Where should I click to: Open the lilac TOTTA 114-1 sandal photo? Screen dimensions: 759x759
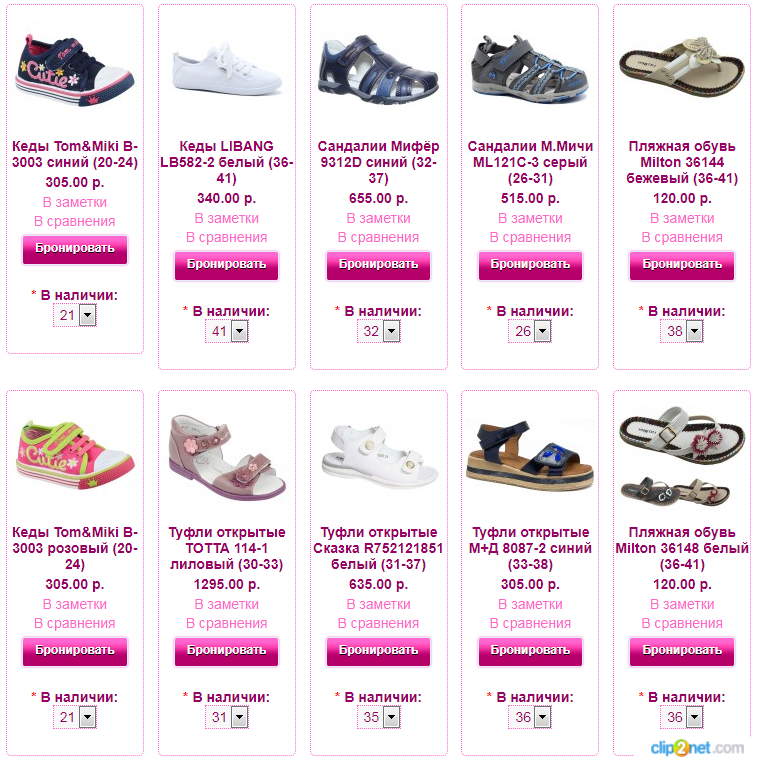pos(227,458)
